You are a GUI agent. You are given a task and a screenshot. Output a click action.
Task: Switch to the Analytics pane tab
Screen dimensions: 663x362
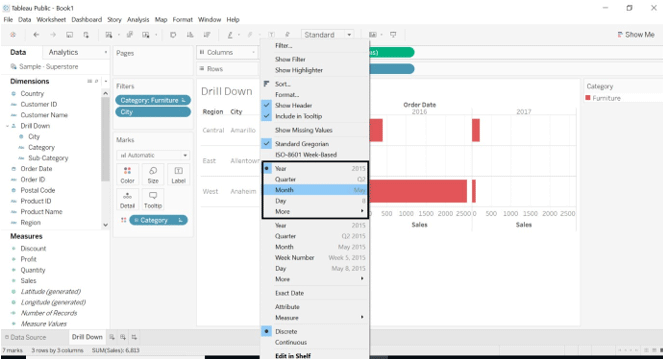pos(63,52)
